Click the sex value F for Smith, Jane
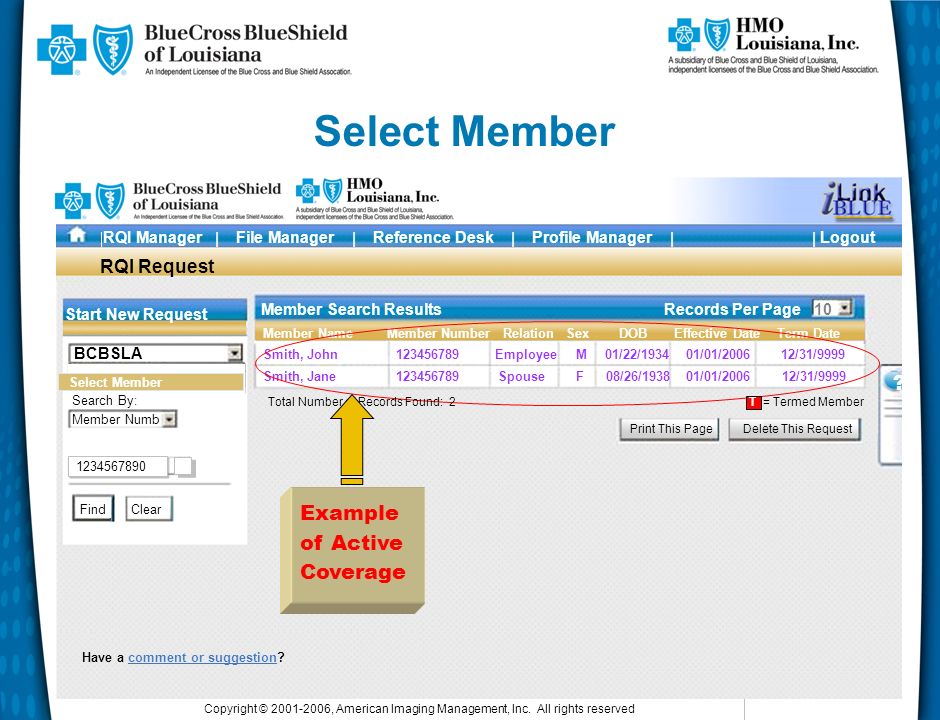Screen dimensions: 940x720 point(579,376)
